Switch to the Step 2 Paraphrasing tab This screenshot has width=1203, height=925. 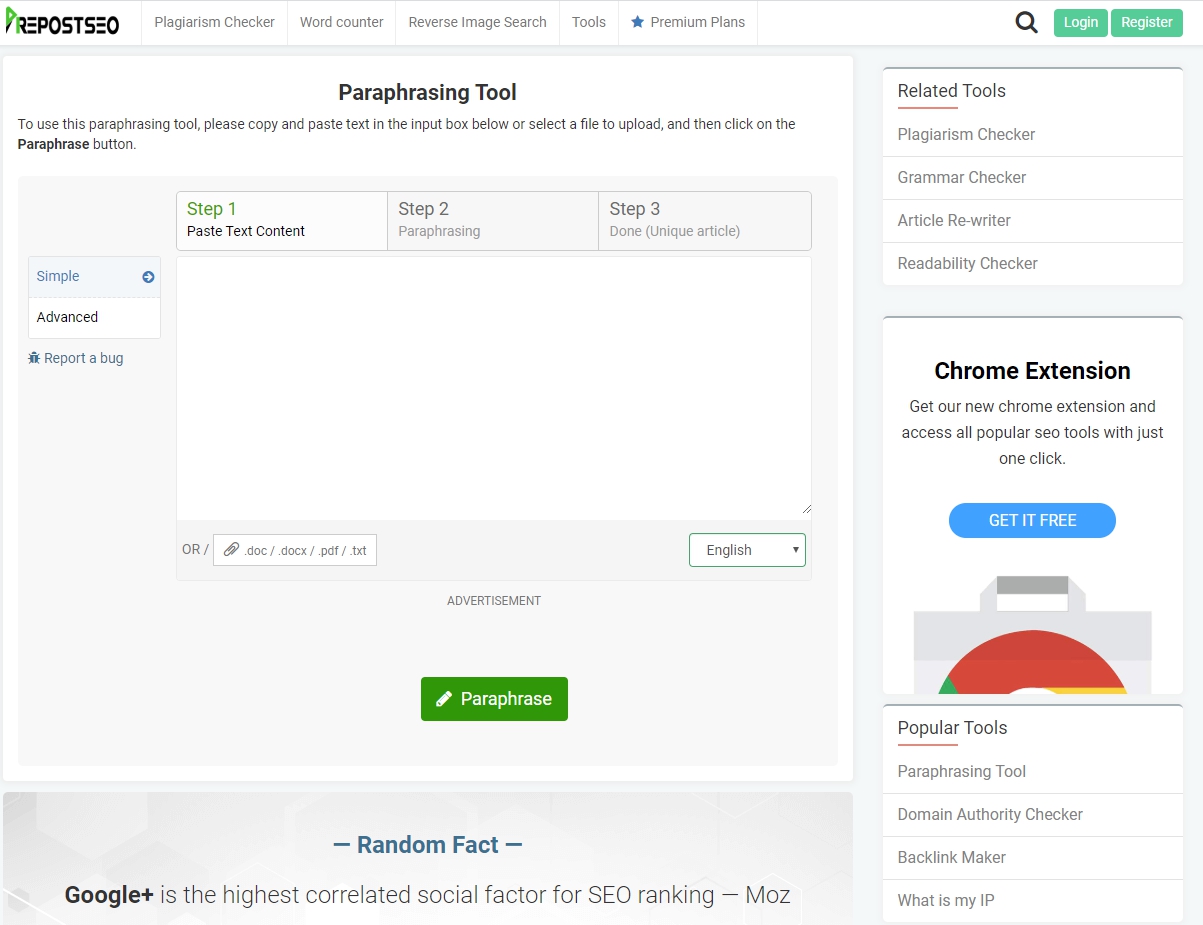[x=492, y=220]
